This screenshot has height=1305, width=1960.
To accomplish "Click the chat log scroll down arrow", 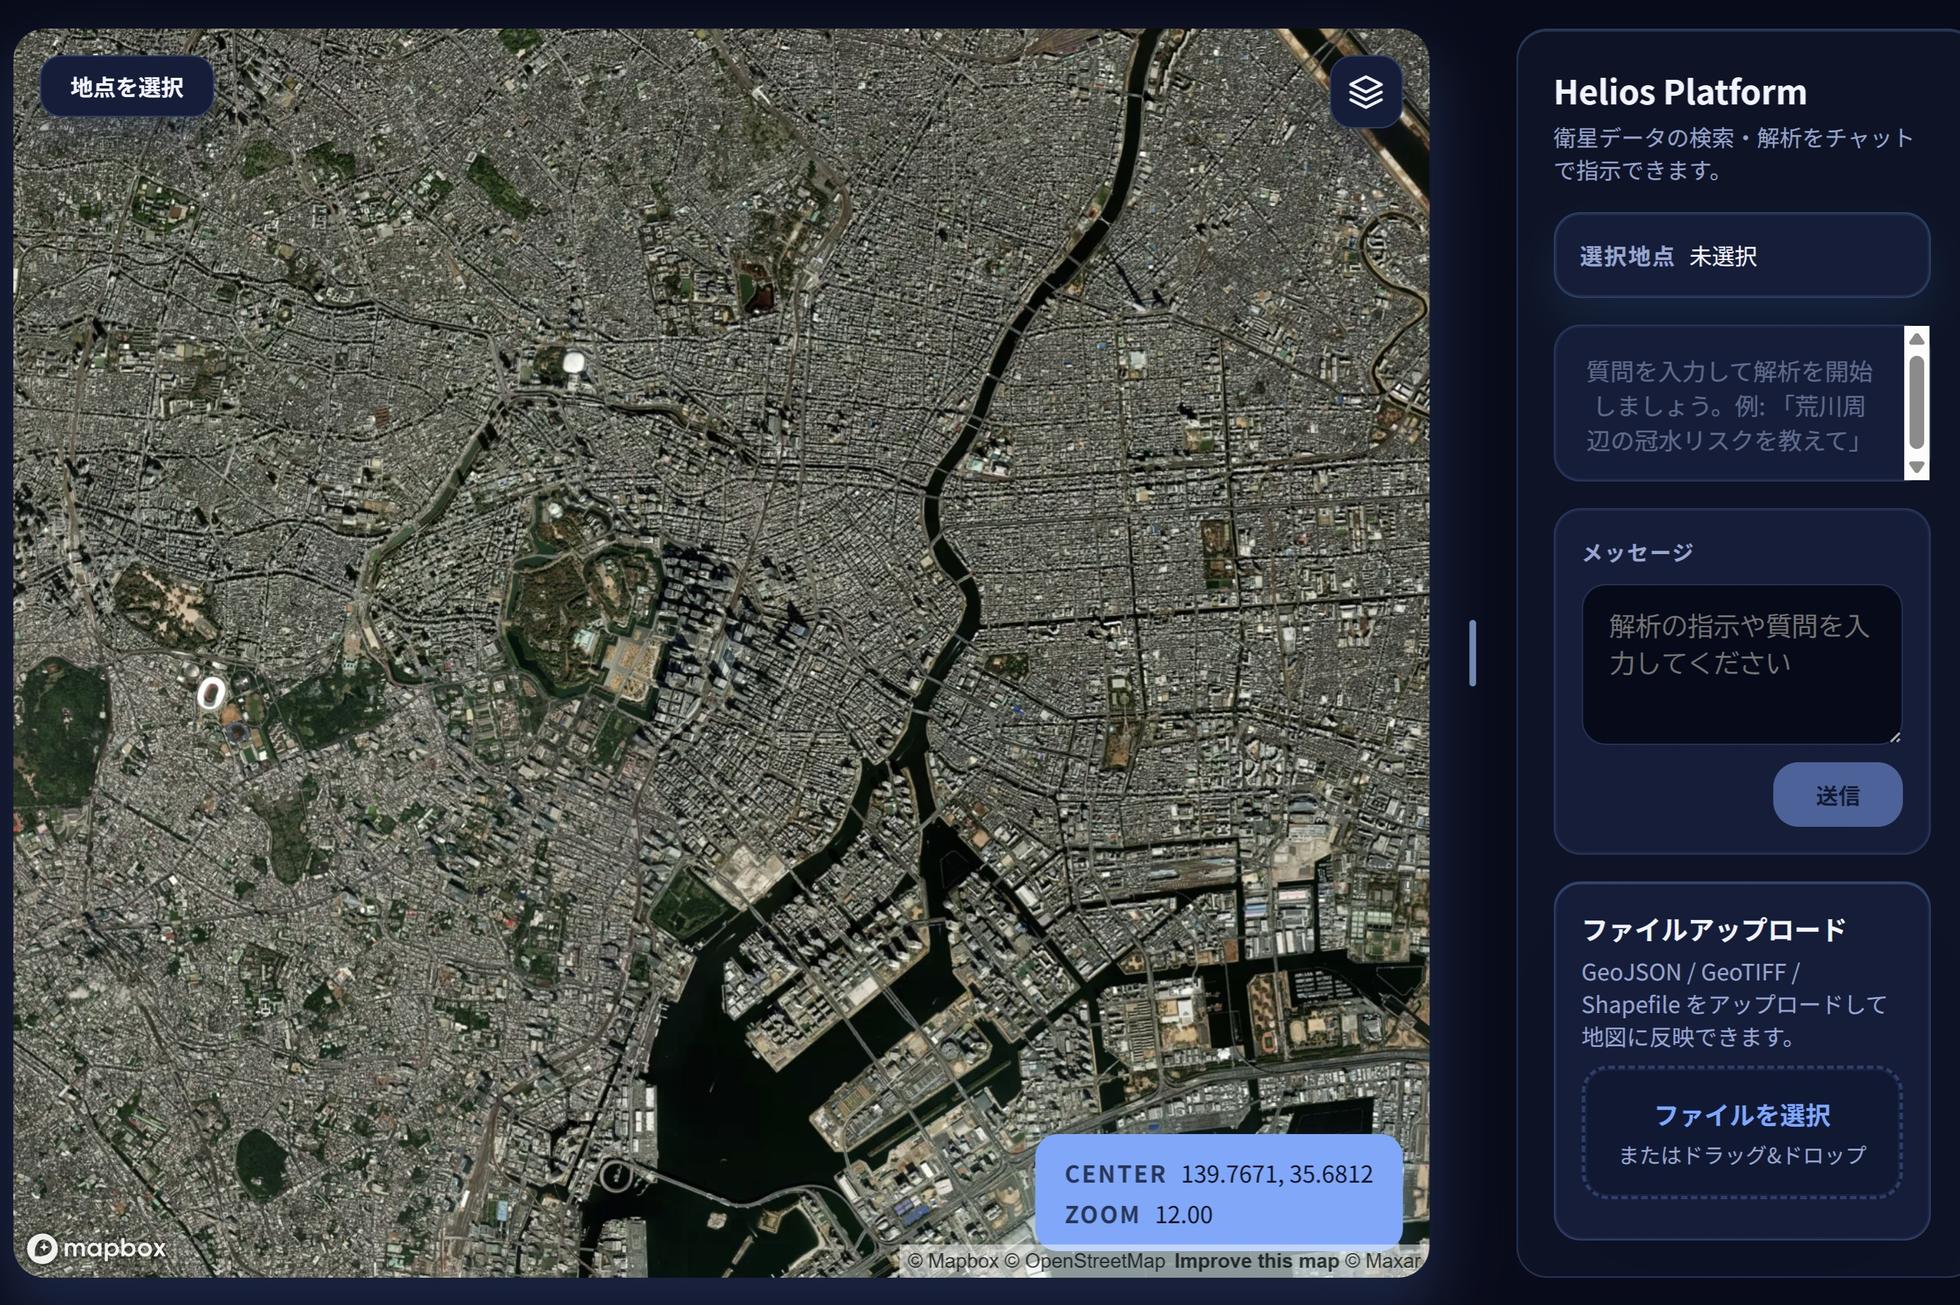I will [1916, 467].
